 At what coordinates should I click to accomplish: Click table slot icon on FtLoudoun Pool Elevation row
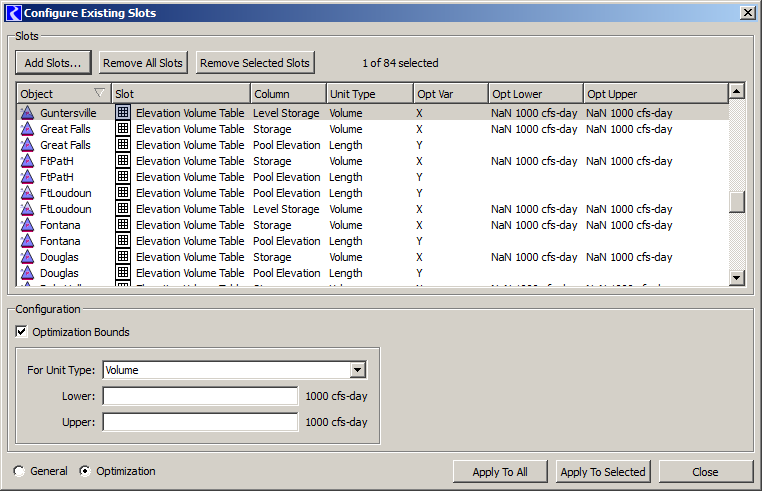tap(123, 193)
